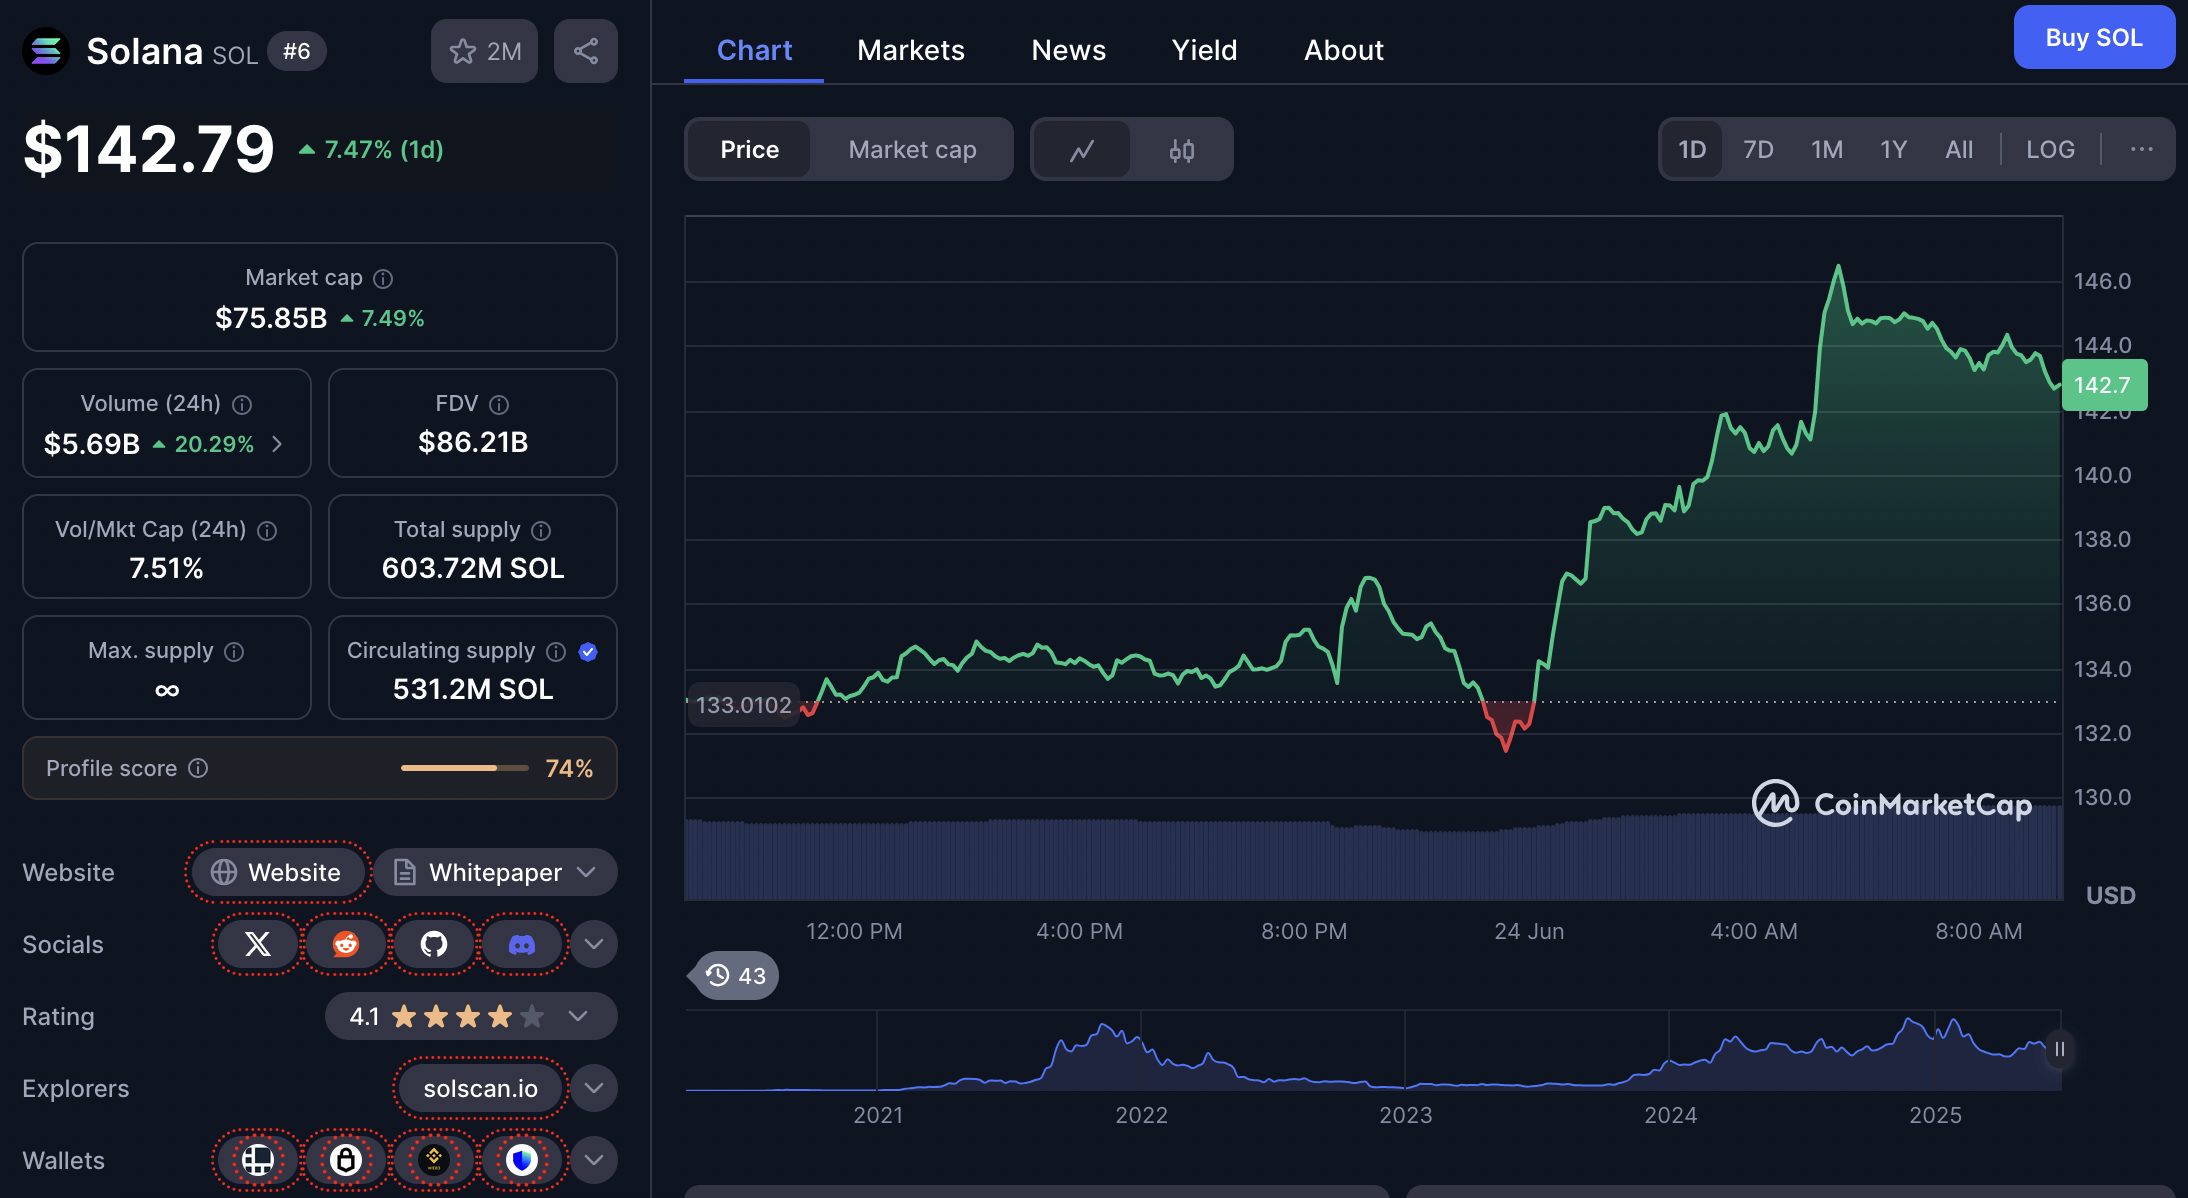Select Market cap chart mode
The width and height of the screenshot is (2188, 1198).
click(x=912, y=150)
